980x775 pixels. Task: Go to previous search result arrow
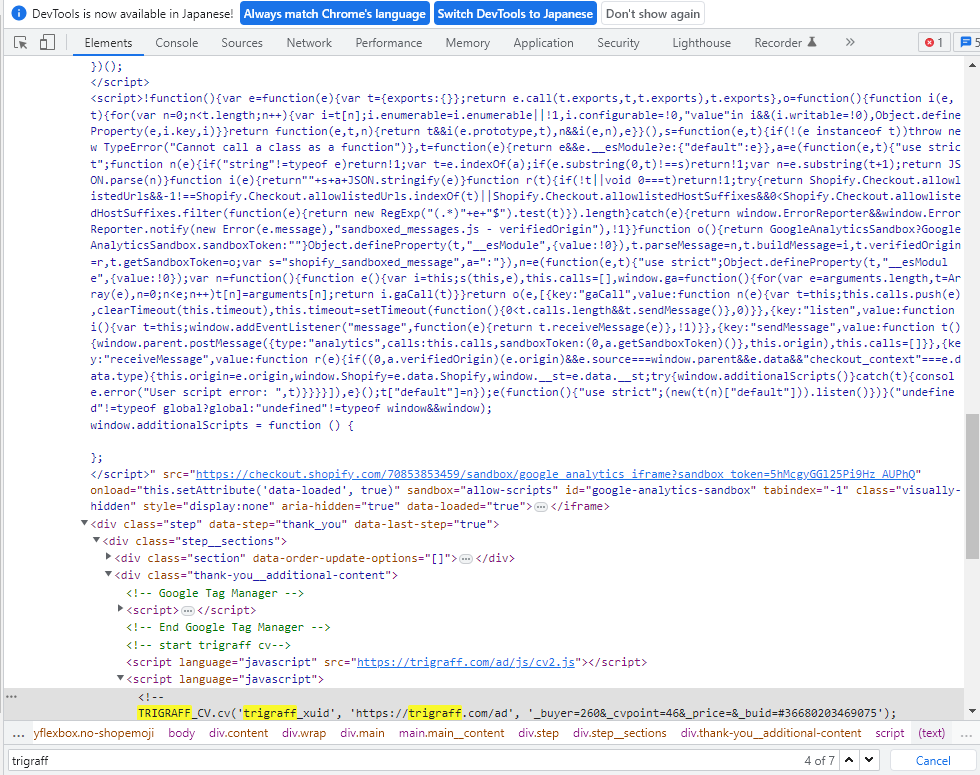(x=849, y=760)
